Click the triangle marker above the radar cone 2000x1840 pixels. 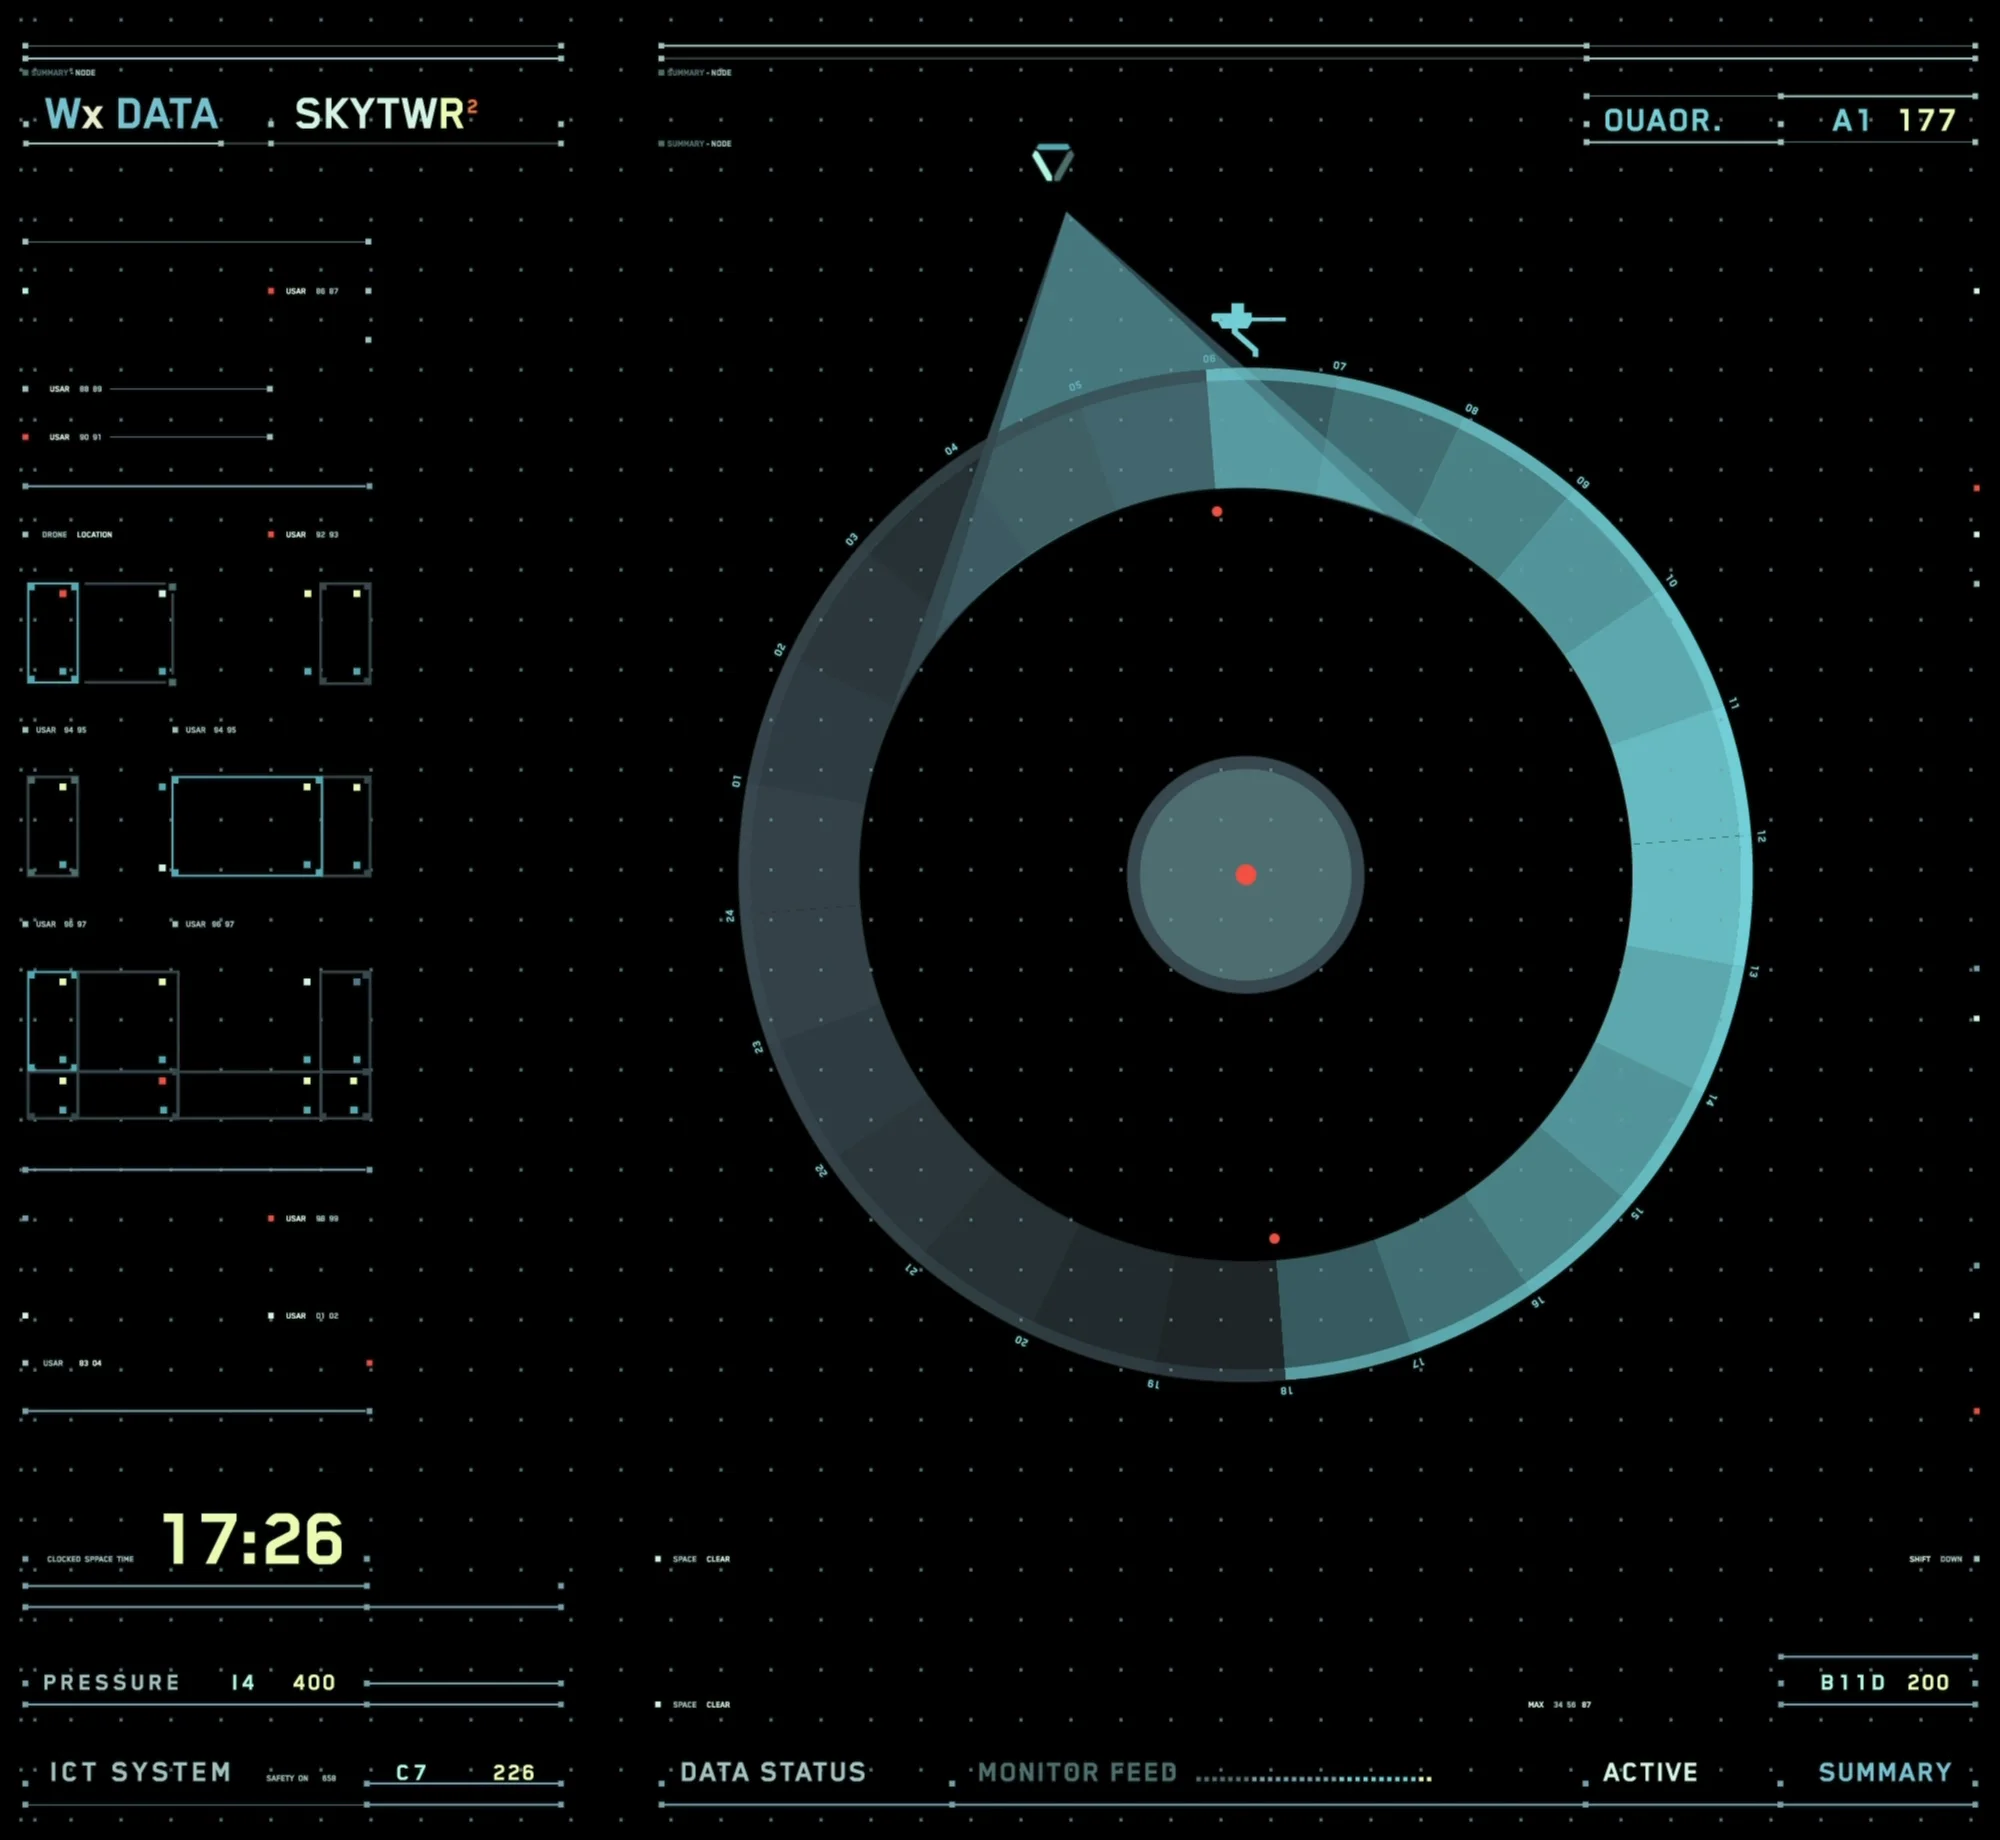tap(1052, 162)
